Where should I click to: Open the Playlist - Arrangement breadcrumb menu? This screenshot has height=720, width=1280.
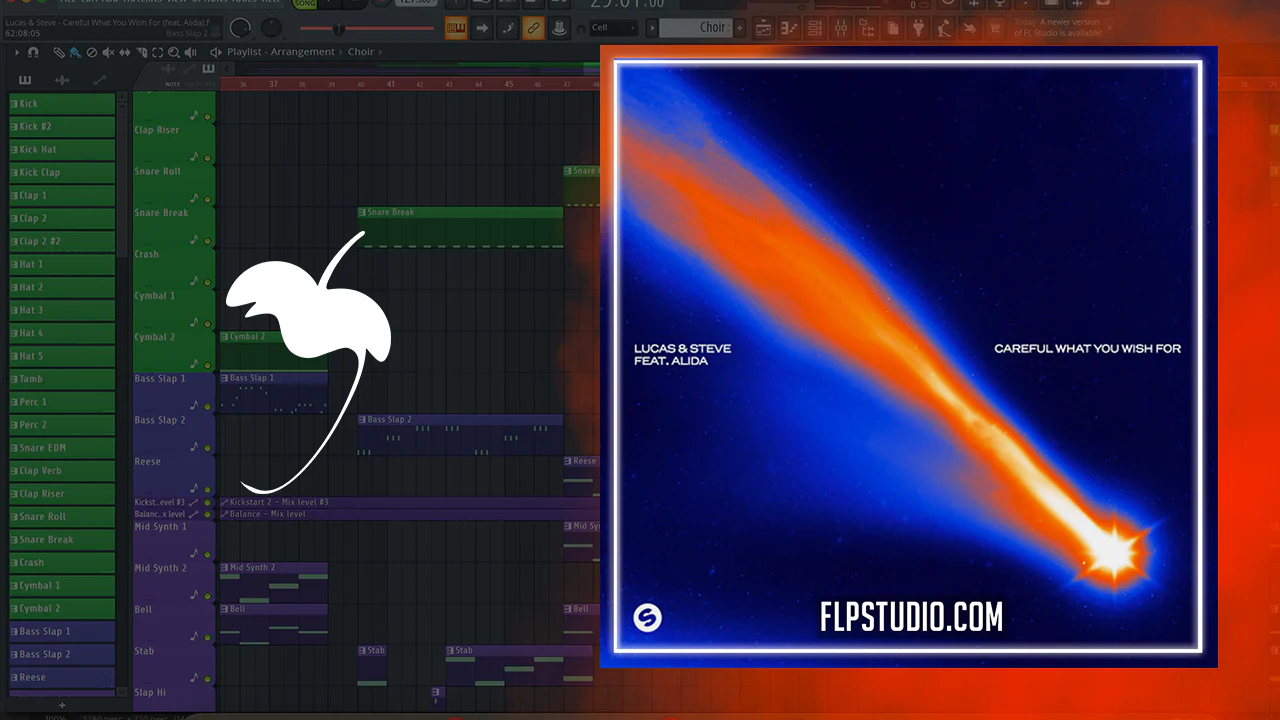pos(283,52)
